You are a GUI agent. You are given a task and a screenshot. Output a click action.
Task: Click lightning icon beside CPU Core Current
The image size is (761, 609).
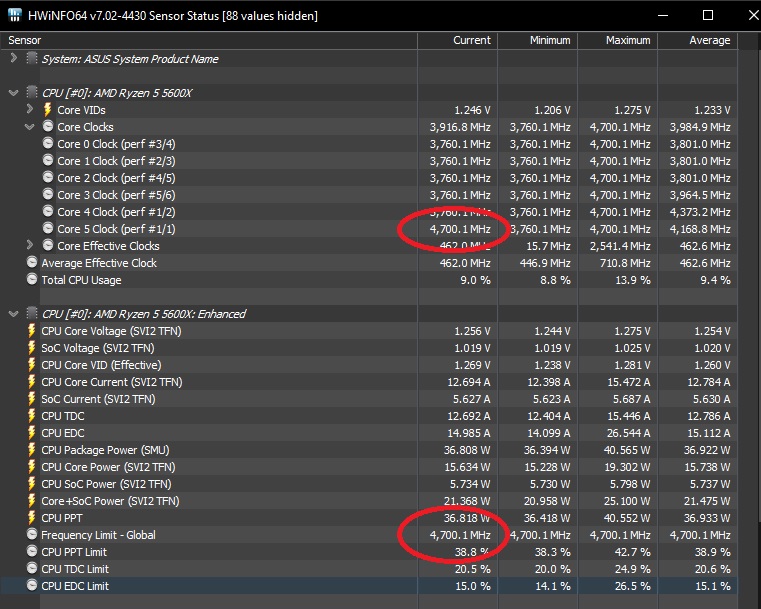(x=32, y=381)
